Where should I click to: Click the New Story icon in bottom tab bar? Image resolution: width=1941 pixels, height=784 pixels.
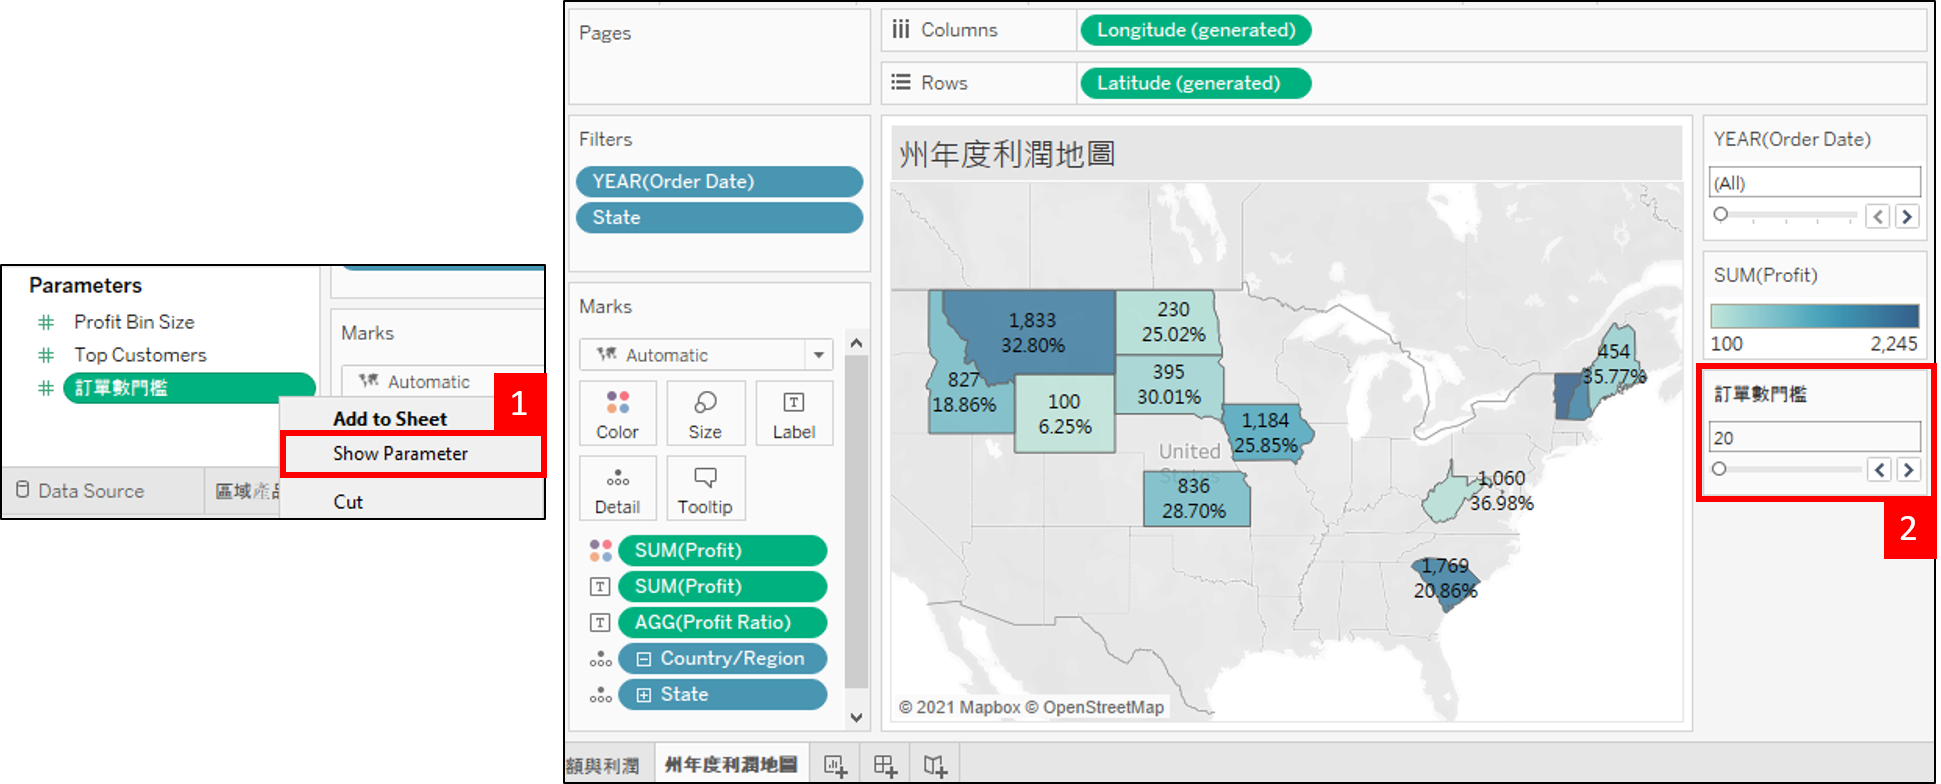pos(935,766)
